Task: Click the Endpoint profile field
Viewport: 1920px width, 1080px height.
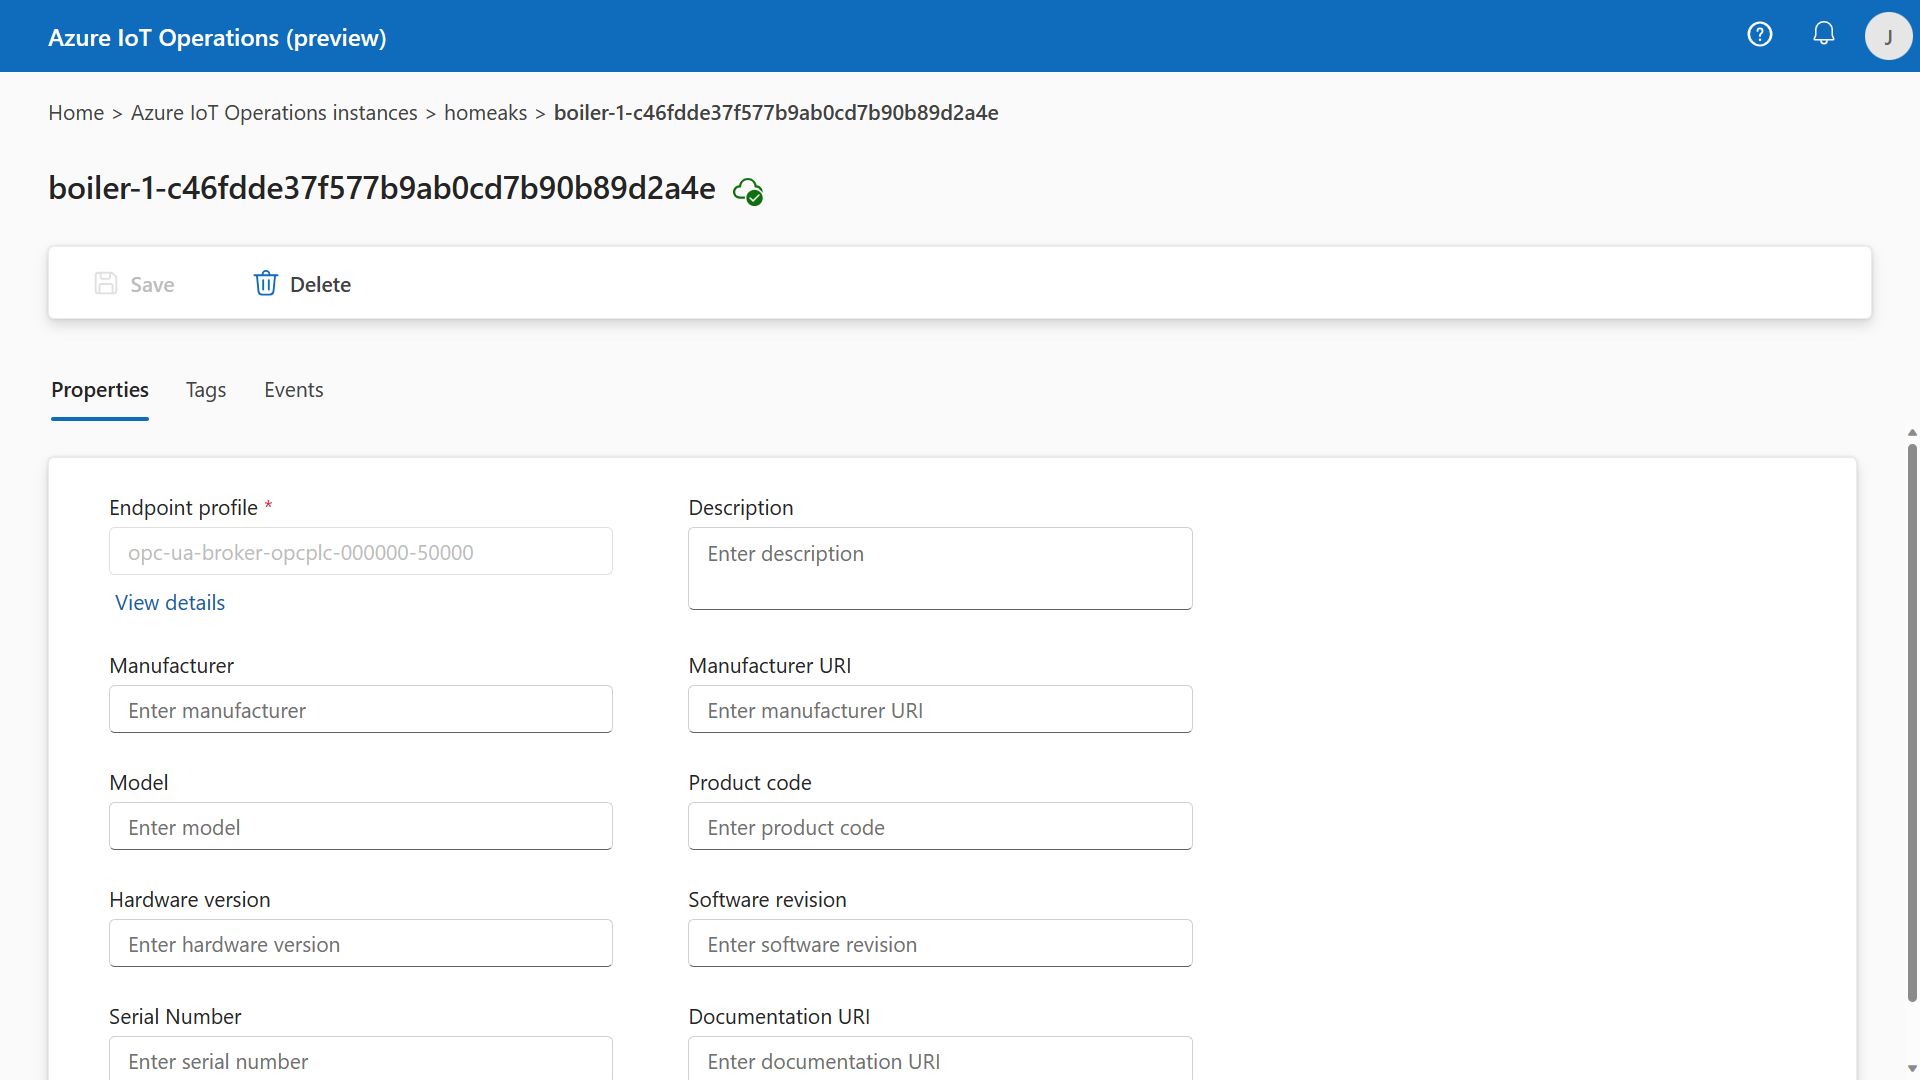Action: coord(361,552)
